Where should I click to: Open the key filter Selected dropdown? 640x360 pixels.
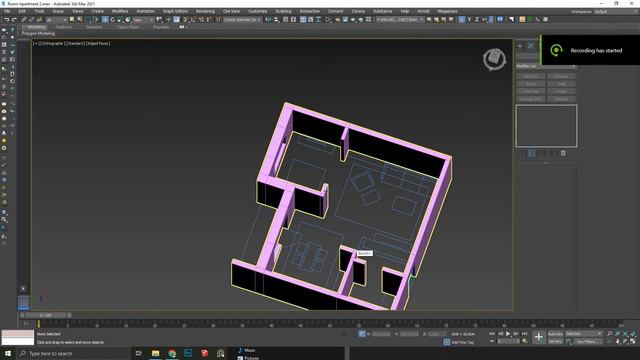(x=584, y=333)
